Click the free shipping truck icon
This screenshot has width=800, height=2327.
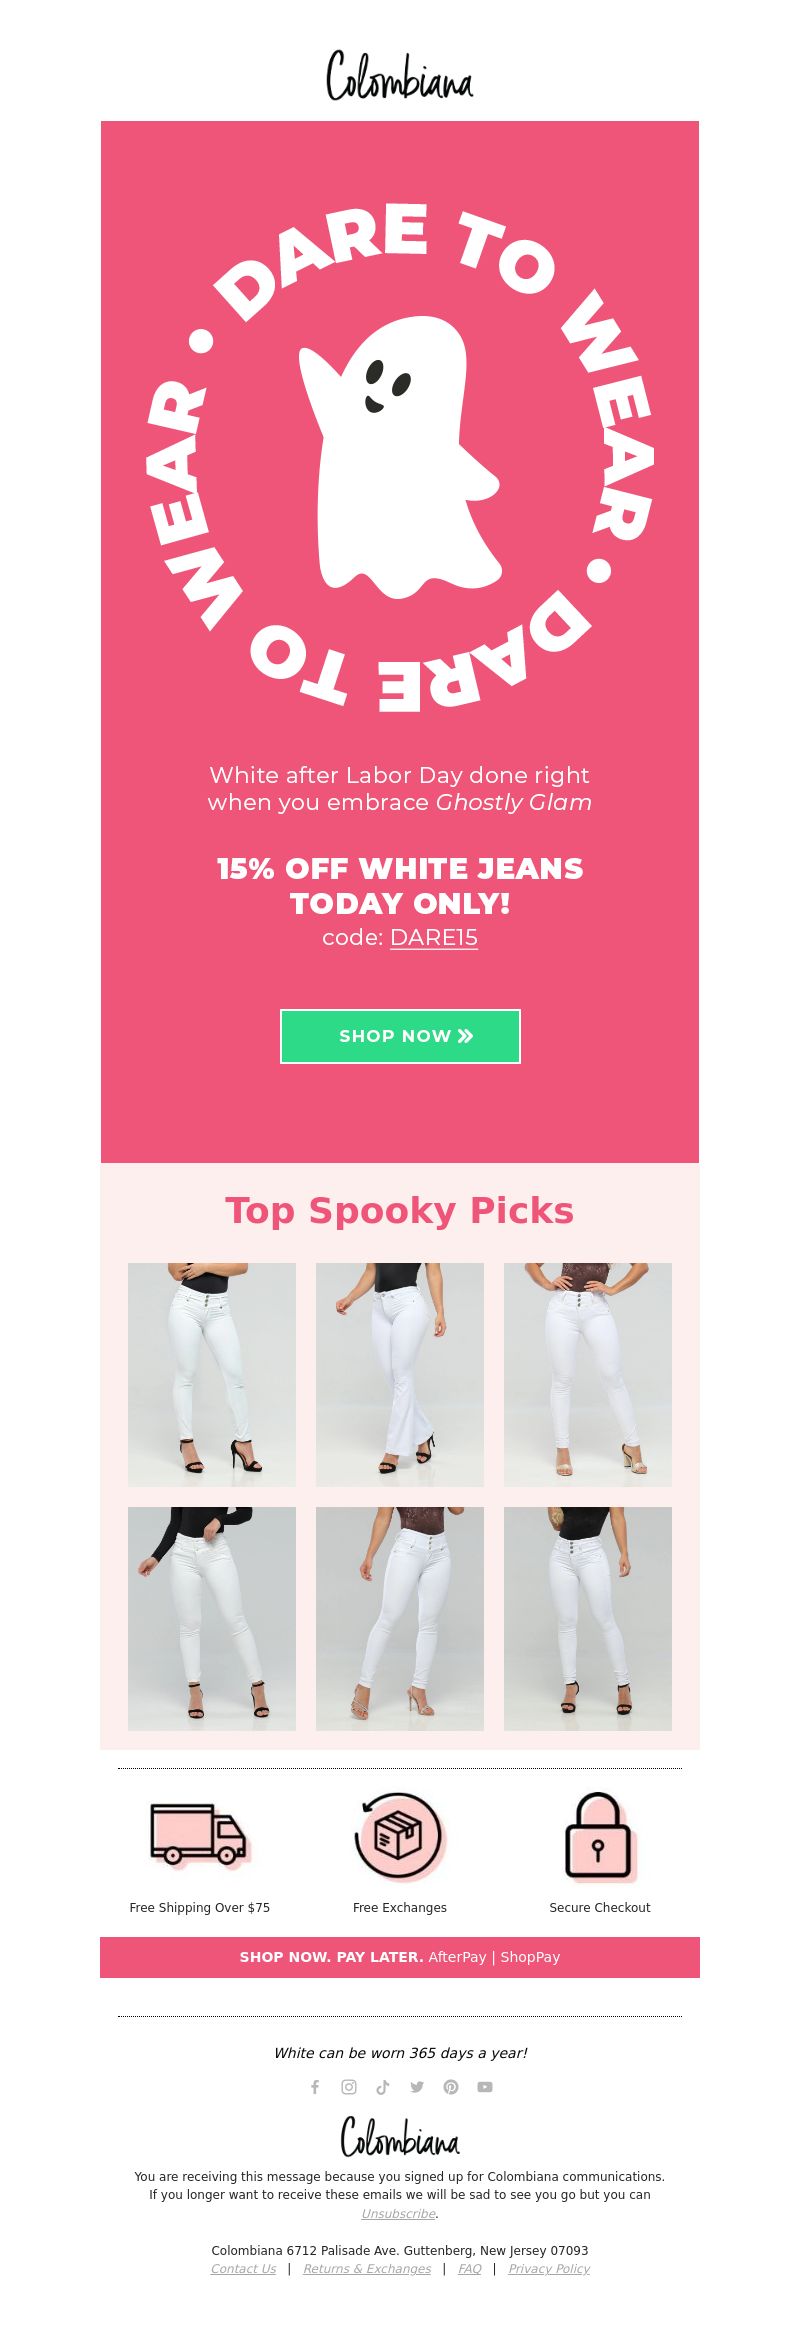click(x=199, y=1834)
